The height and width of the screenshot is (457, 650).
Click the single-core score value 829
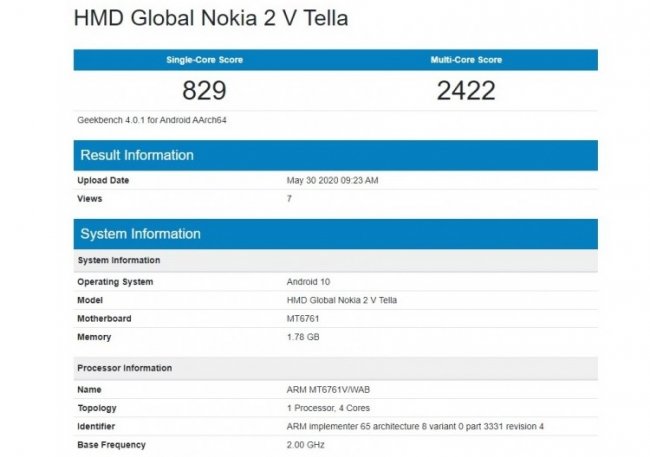click(x=204, y=91)
